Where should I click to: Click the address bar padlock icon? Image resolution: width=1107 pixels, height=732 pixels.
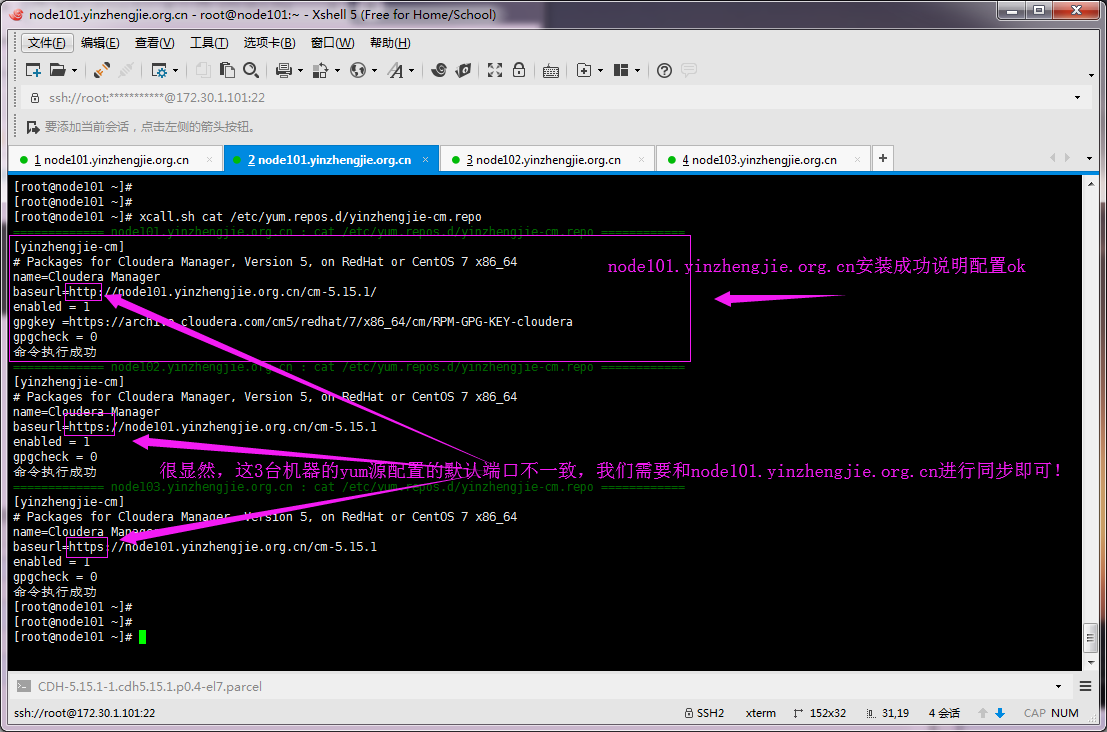[35, 97]
